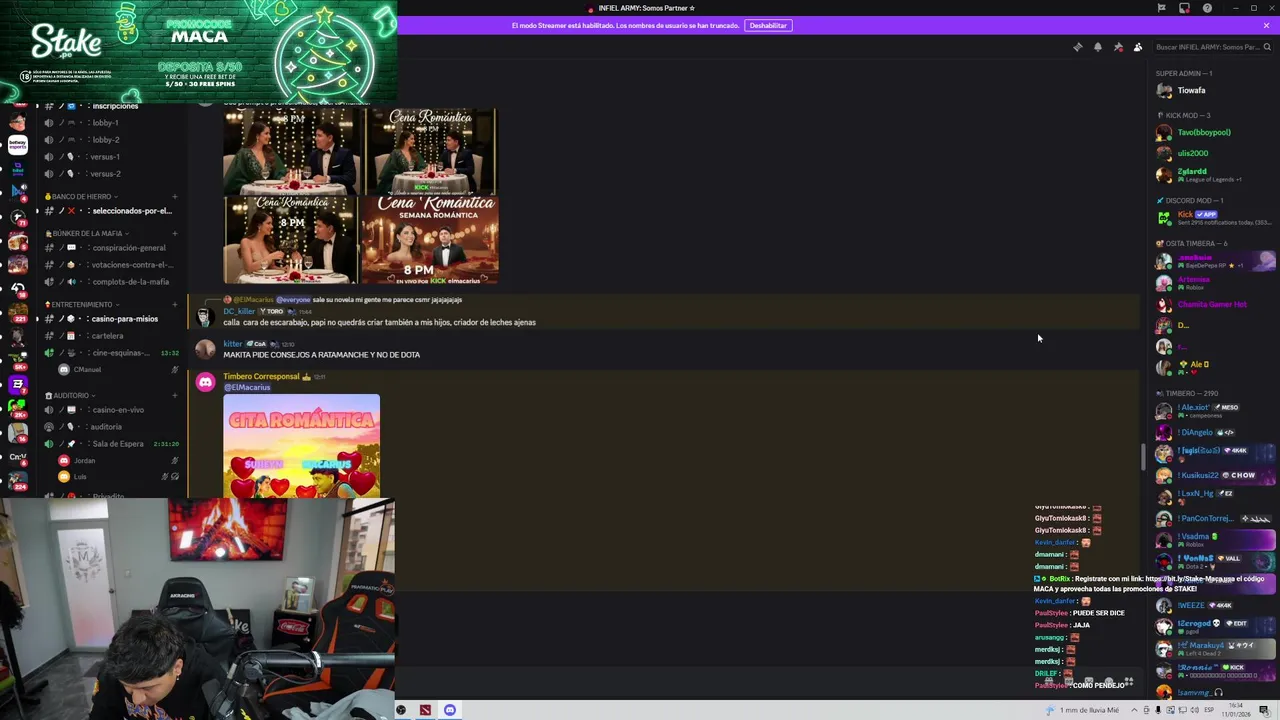Add channel to AUDITORIO category
1280x720 pixels.
[174, 396]
